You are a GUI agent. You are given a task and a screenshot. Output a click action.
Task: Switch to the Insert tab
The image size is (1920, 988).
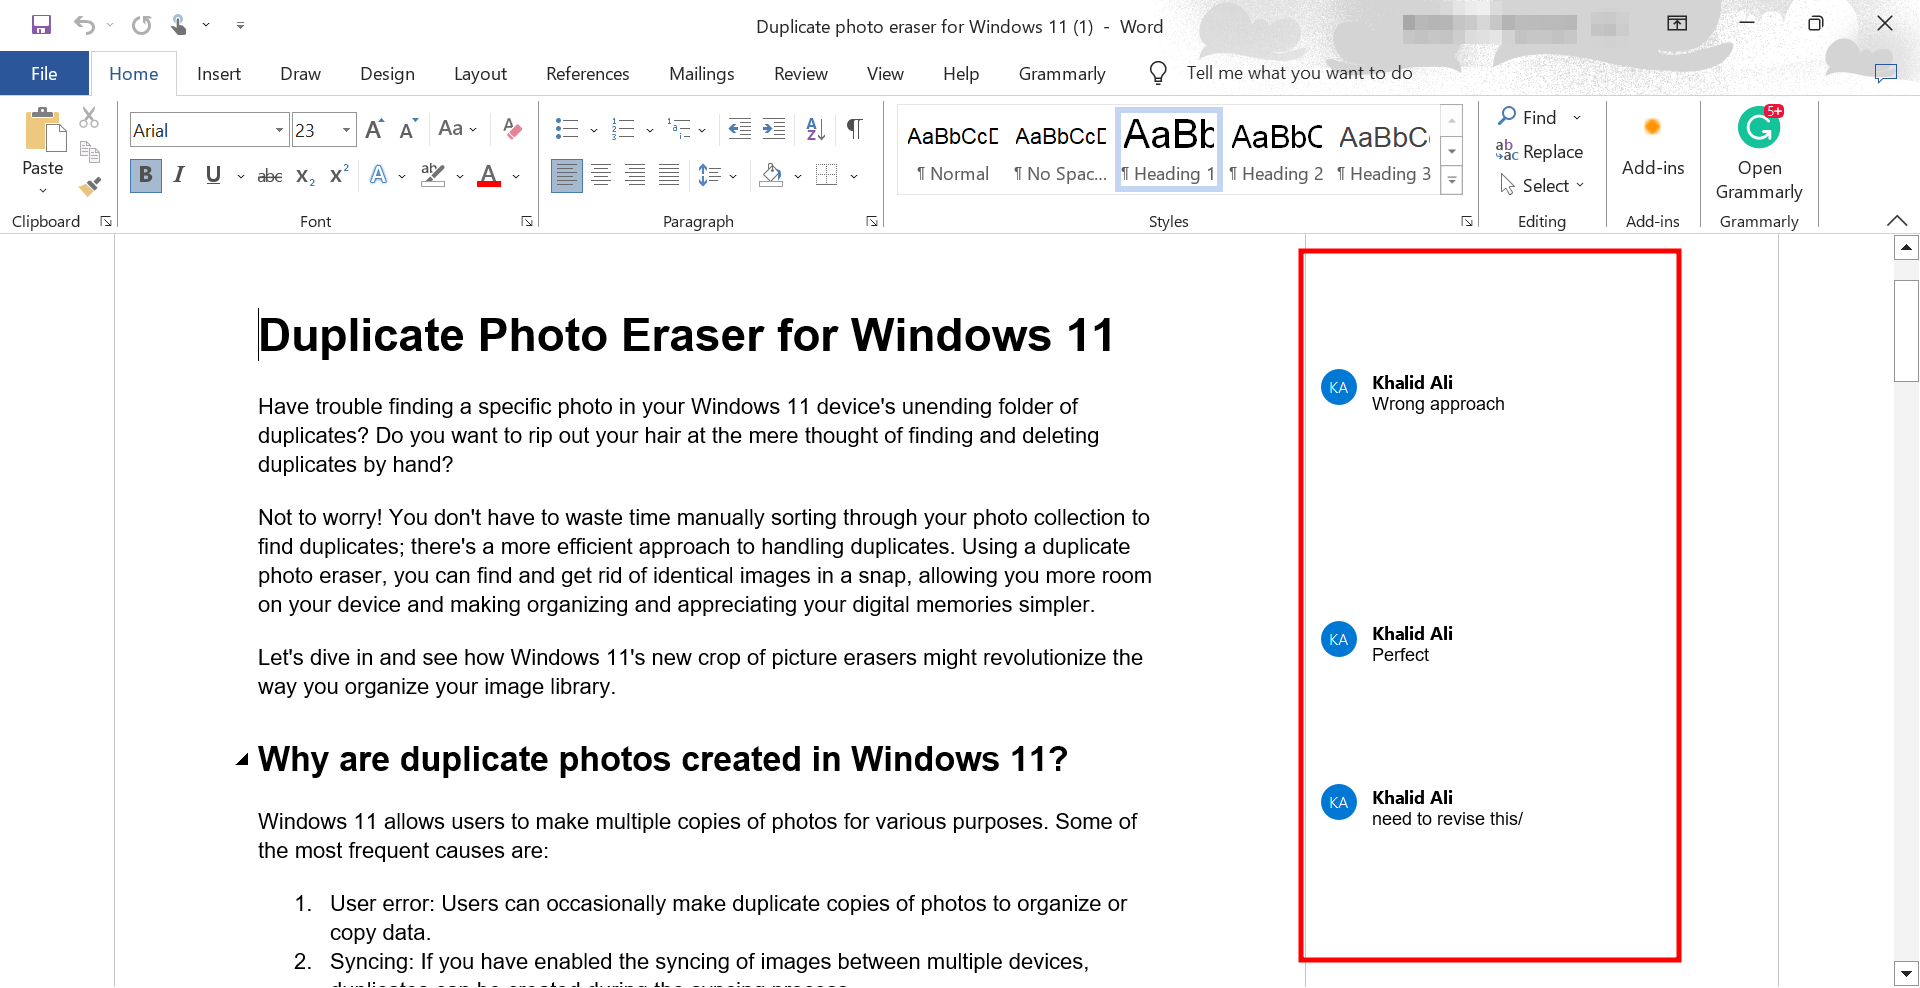218,74
